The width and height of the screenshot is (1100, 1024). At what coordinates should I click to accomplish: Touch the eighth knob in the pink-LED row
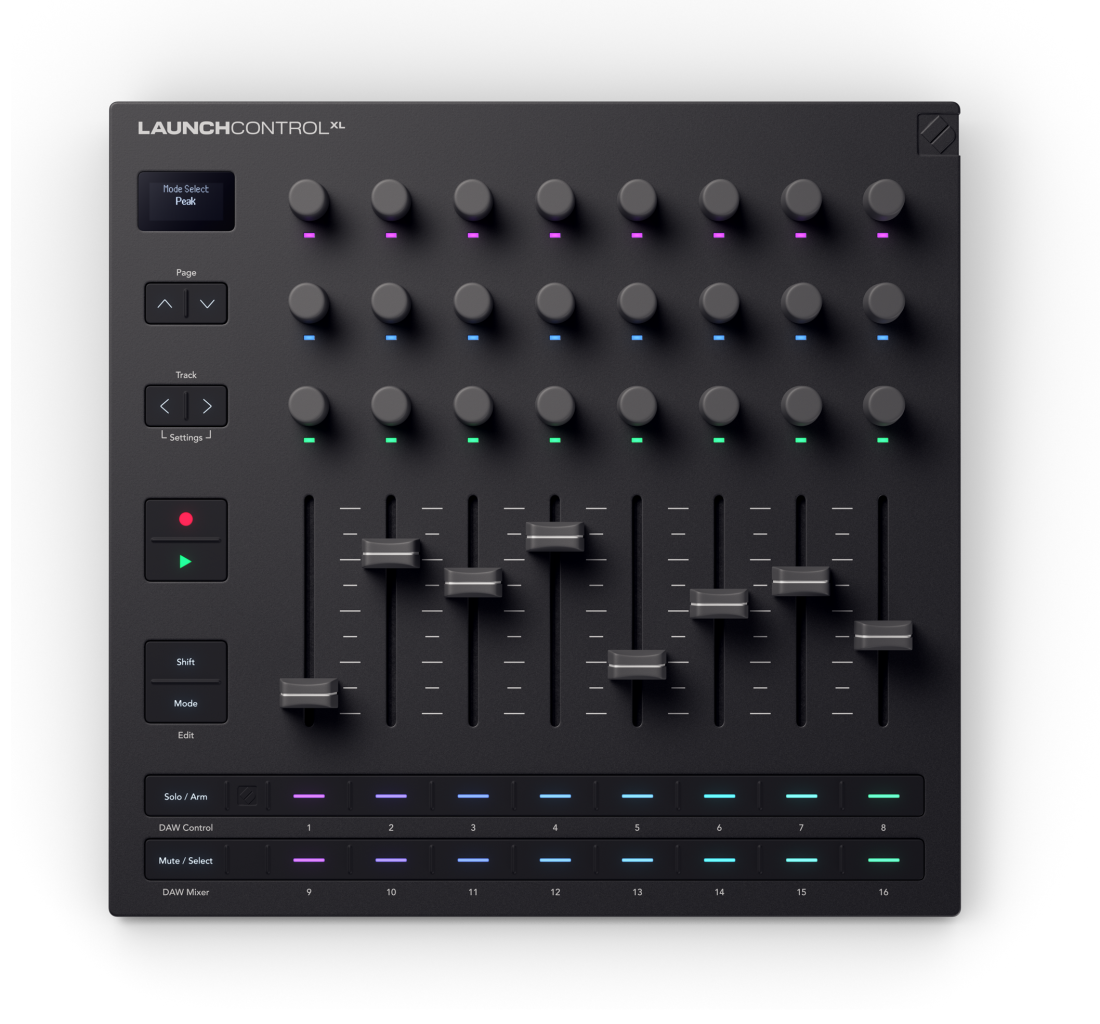pyautogui.click(x=883, y=199)
